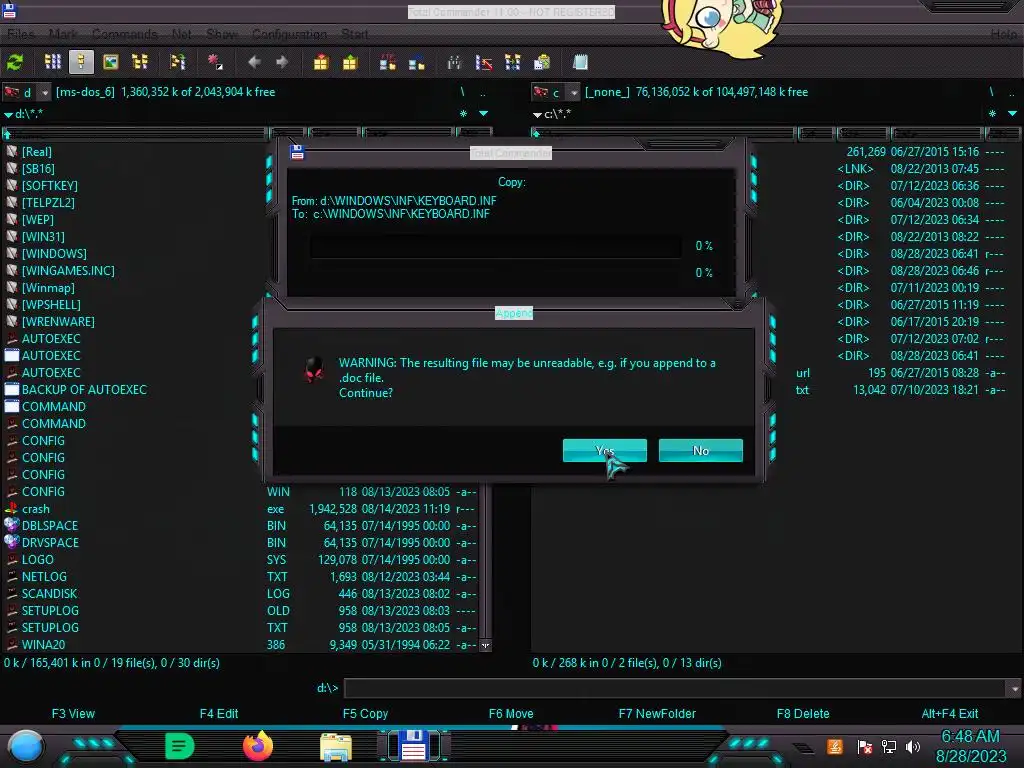Click the F7 NewFolder button
The width and height of the screenshot is (1024, 768).
click(657, 714)
